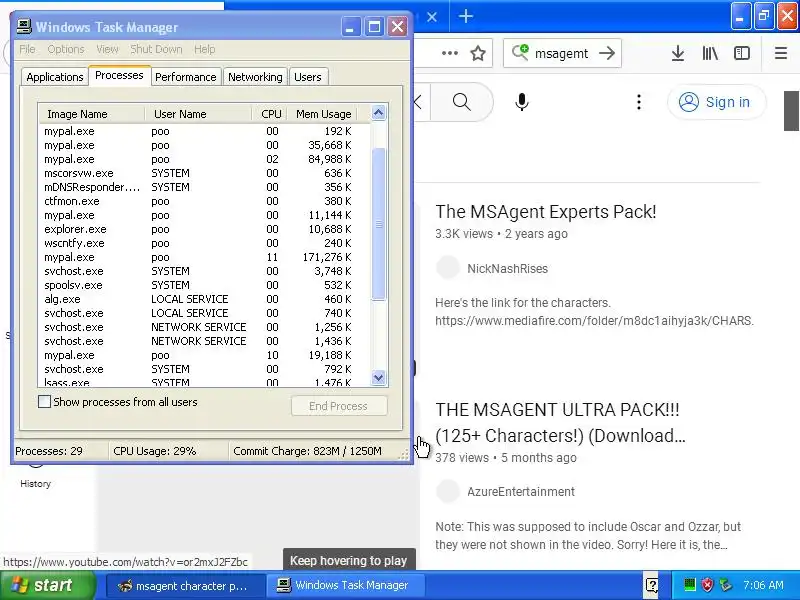The height and width of the screenshot is (600, 800).
Task: Close the current browser tab
Action: point(432,17)
